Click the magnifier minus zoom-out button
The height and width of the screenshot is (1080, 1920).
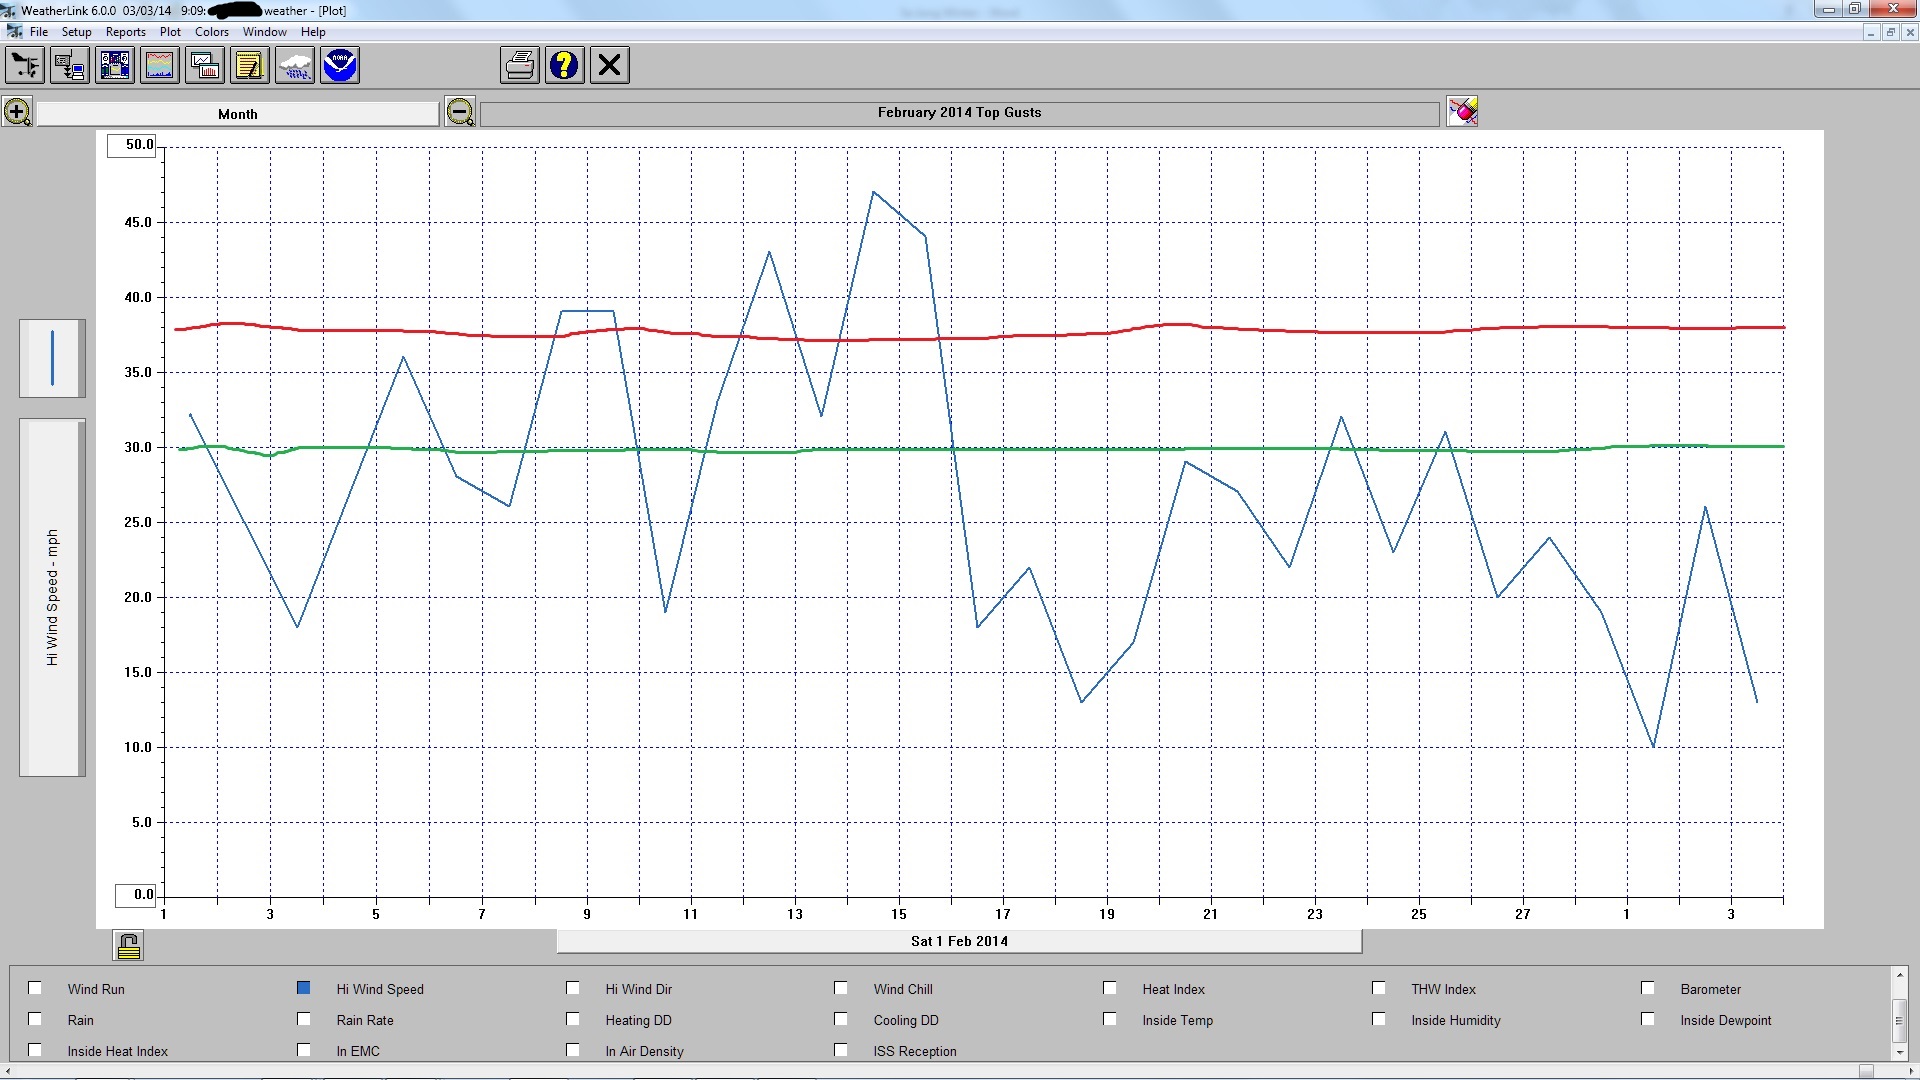pos(460,112)
